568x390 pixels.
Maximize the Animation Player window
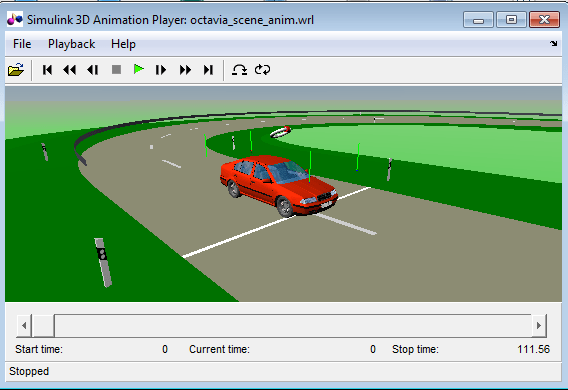[511, 20]
